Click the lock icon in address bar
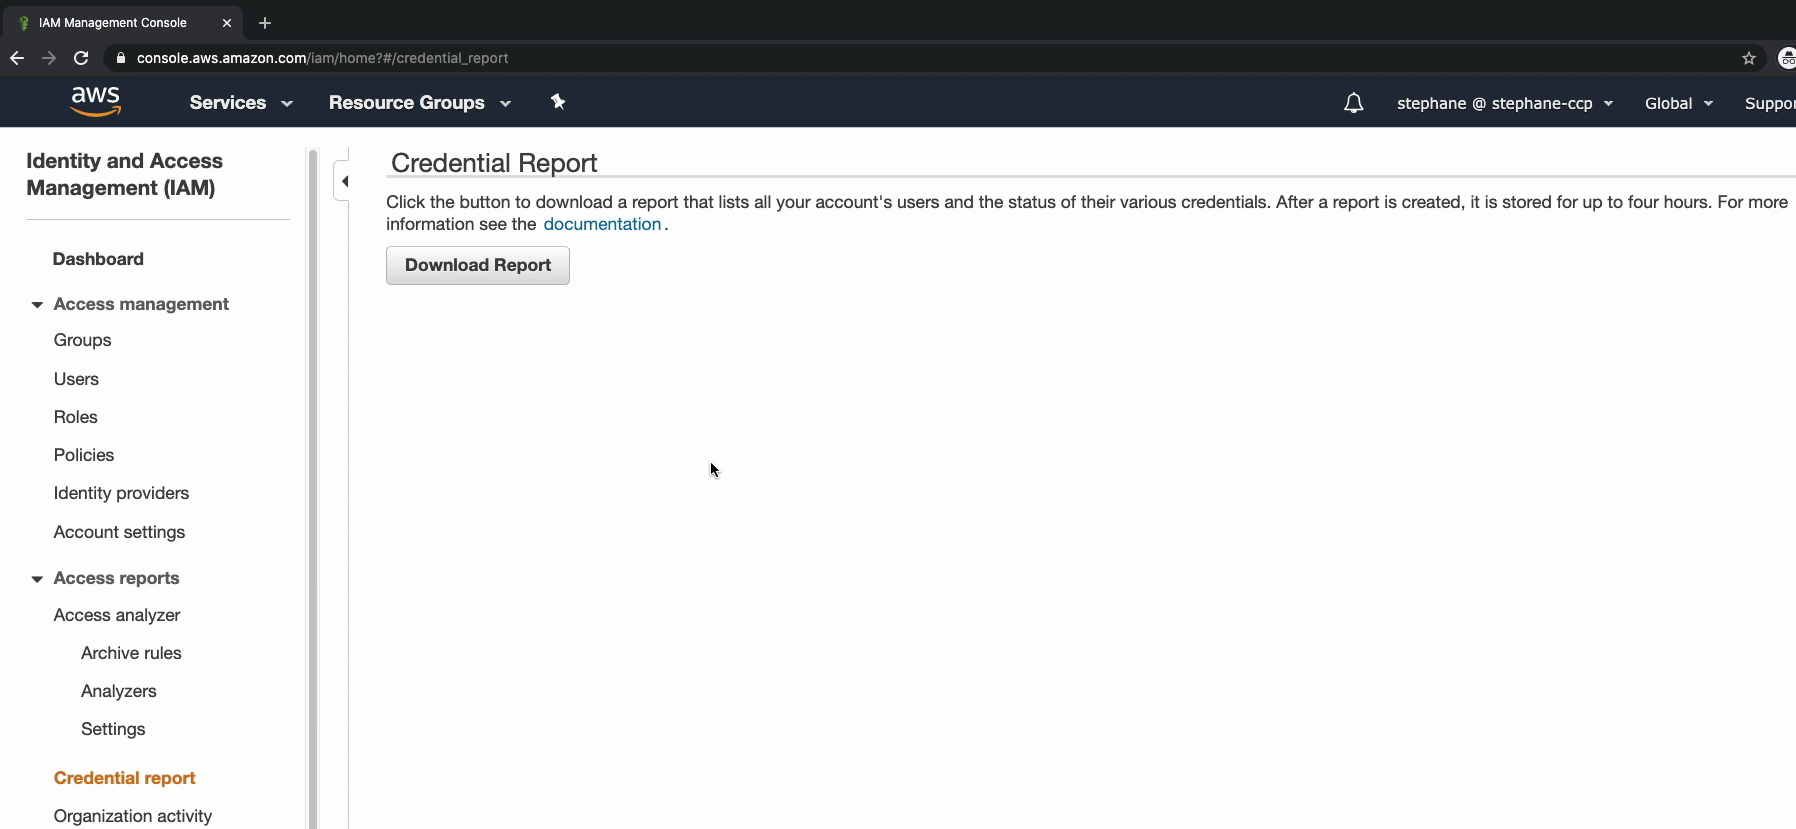Image resolution: width=1796 pixels, height=829 pixels. point(121,58)
